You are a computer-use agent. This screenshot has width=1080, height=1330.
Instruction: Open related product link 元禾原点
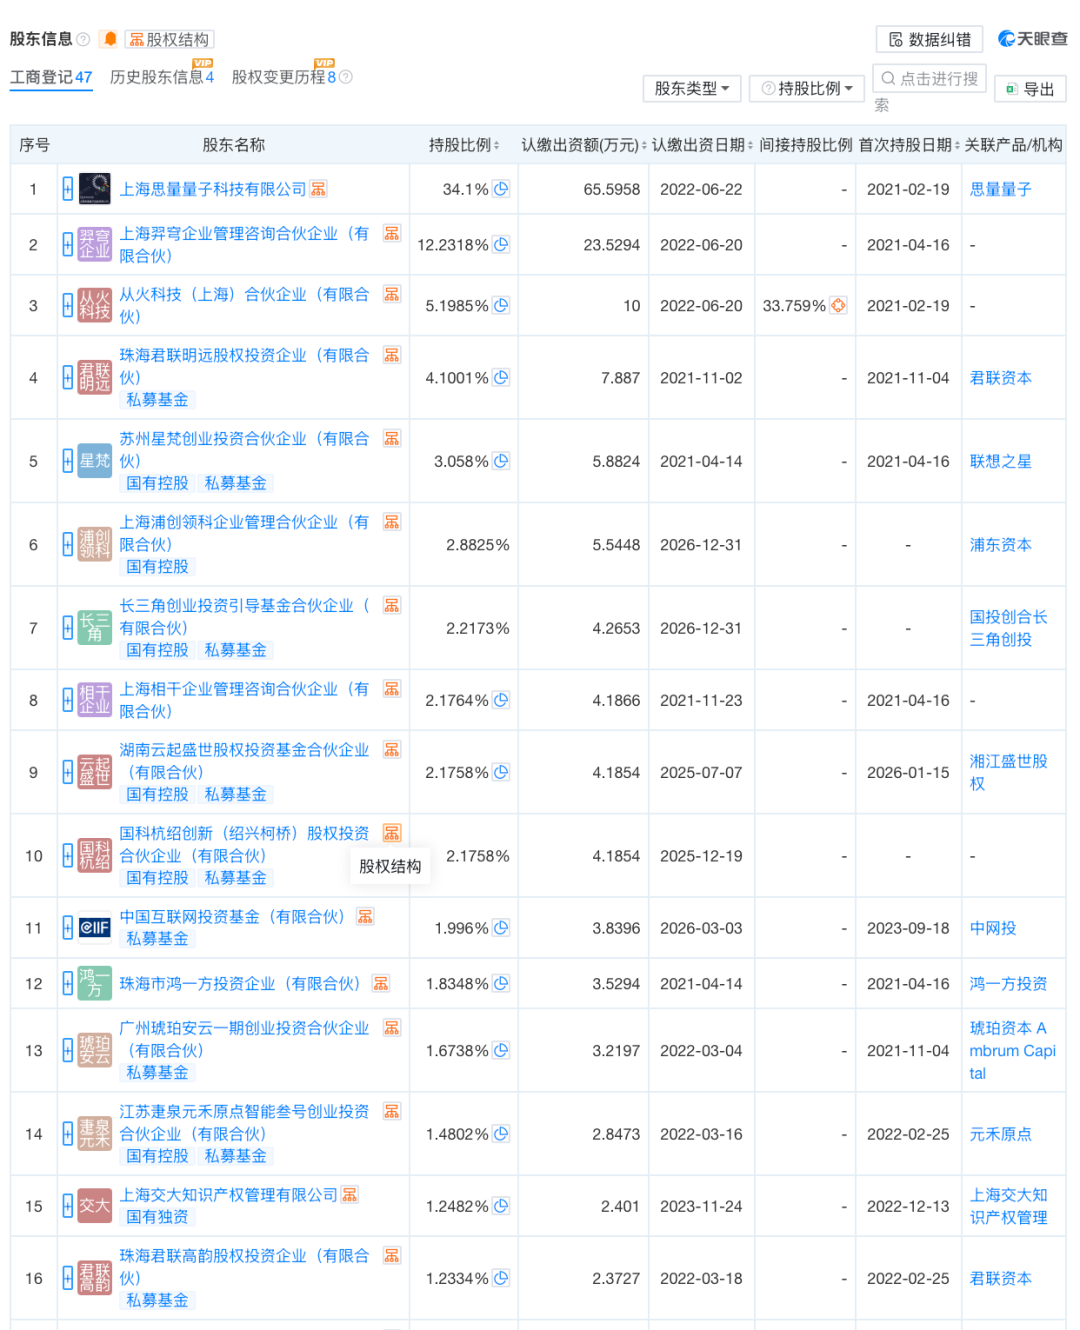click(x=1001, y=1134)
